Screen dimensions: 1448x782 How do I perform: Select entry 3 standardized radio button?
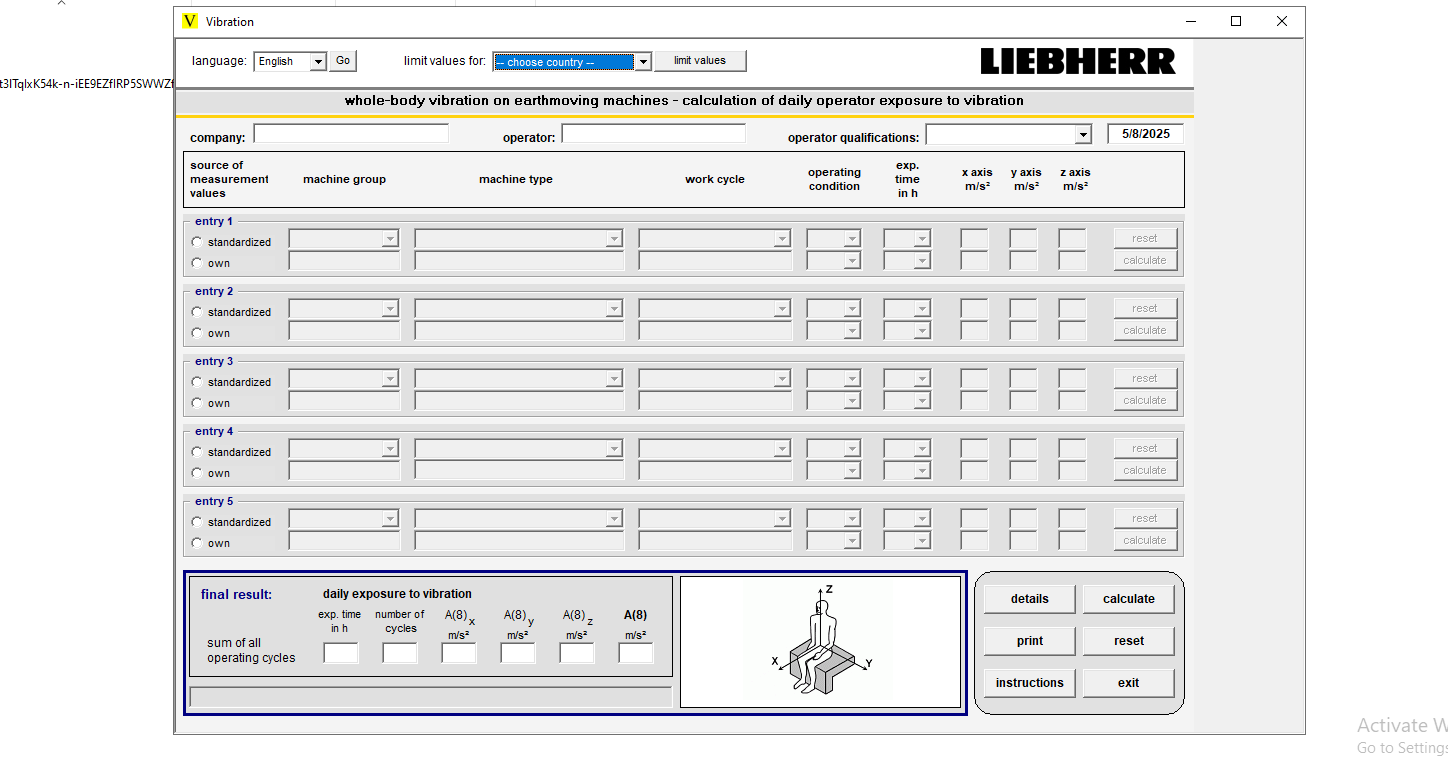coord(197,382)
